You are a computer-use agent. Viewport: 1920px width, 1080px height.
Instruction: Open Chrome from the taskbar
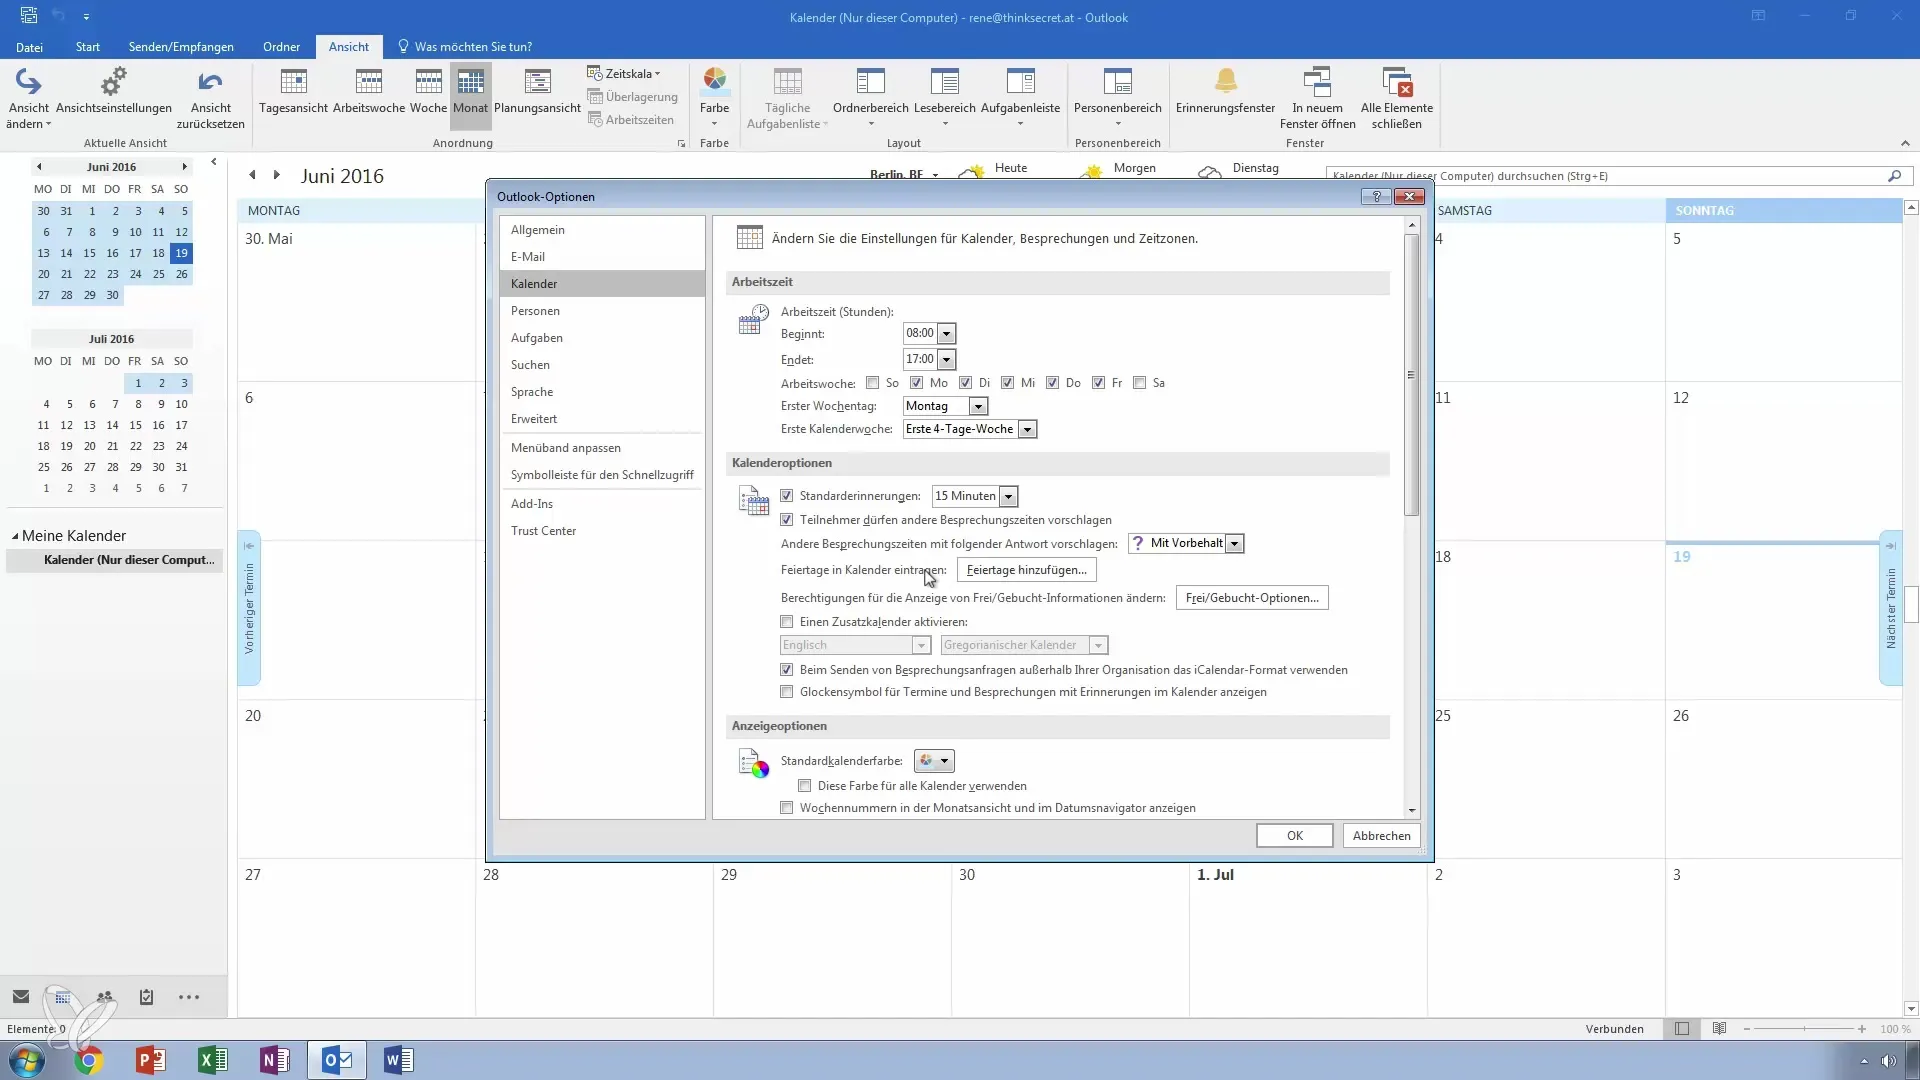click(x=88, y=1060)
